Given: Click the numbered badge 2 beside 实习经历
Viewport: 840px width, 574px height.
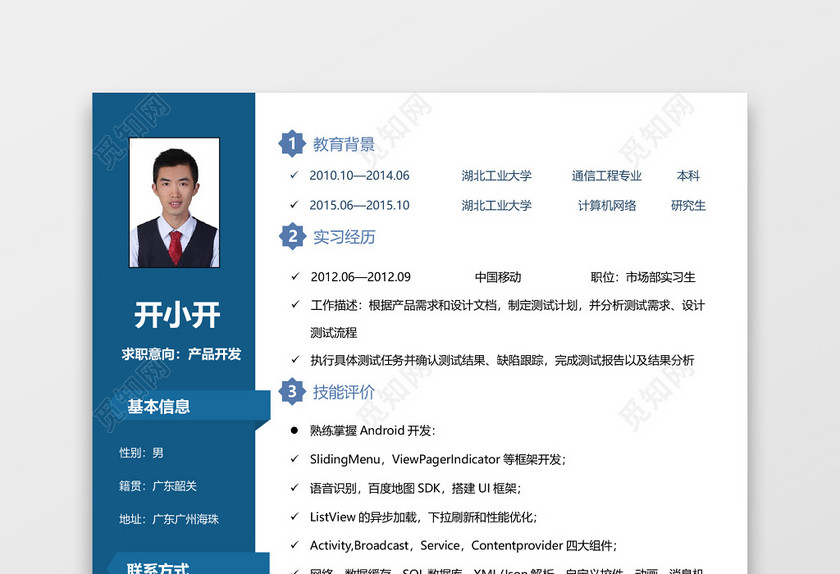Looking at the screenshot, I should [x=292, y=236].
